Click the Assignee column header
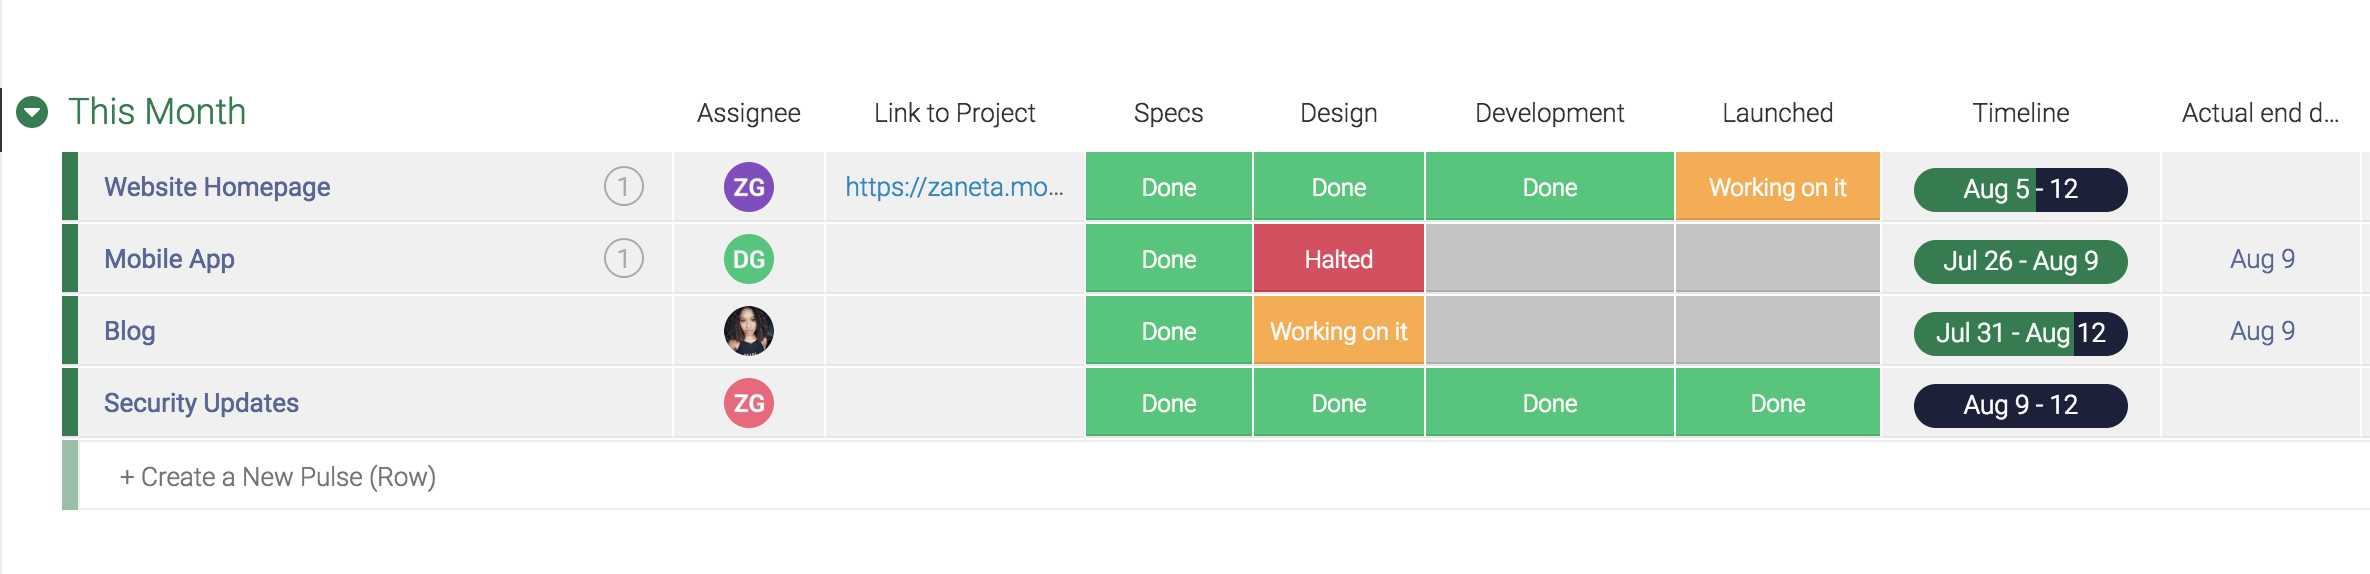This screenshot has height=574, width=2370. click(x=748, y=113)
